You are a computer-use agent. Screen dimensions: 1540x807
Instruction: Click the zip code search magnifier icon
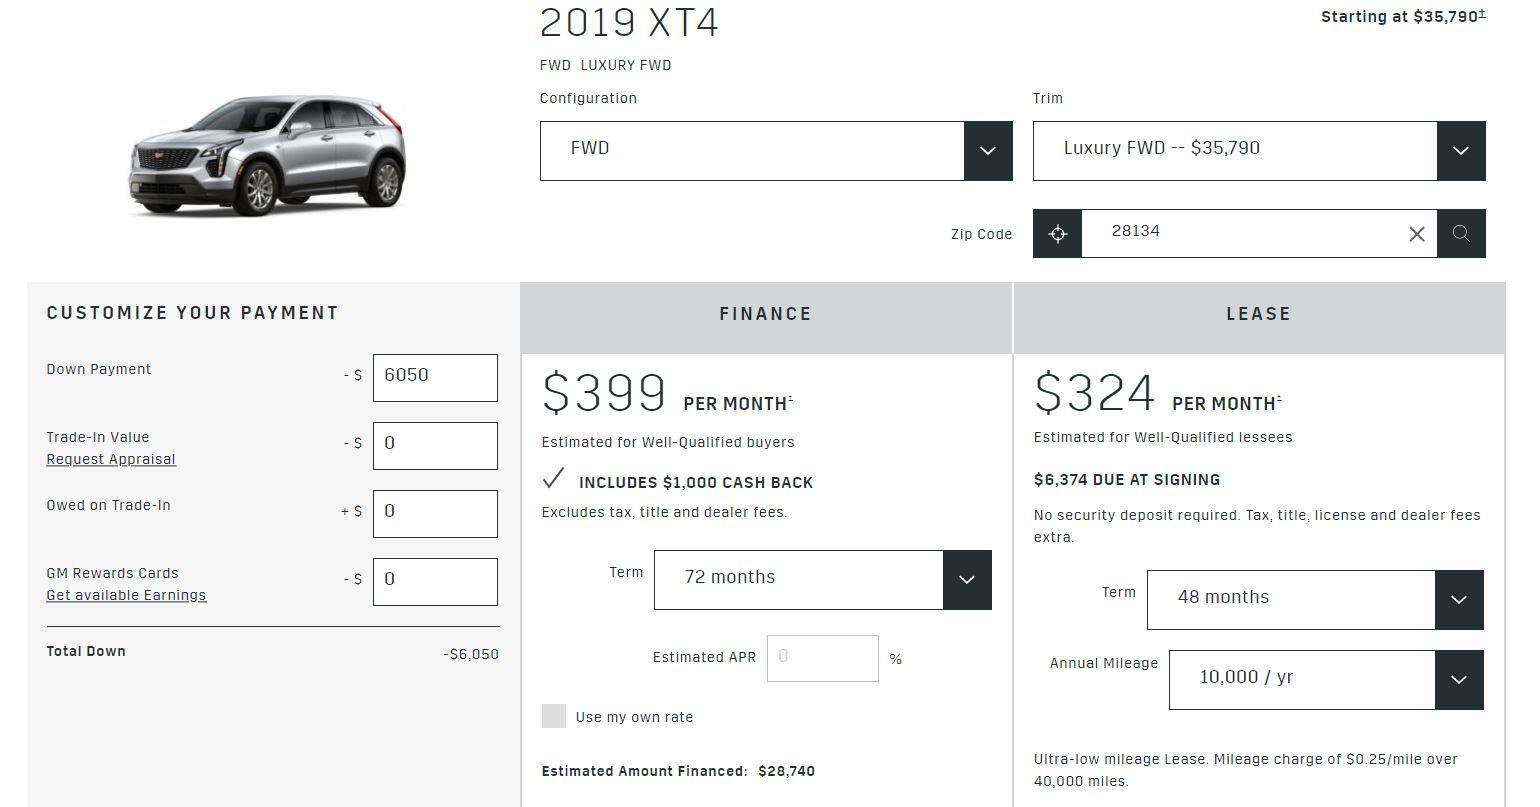coord(1461,233)
